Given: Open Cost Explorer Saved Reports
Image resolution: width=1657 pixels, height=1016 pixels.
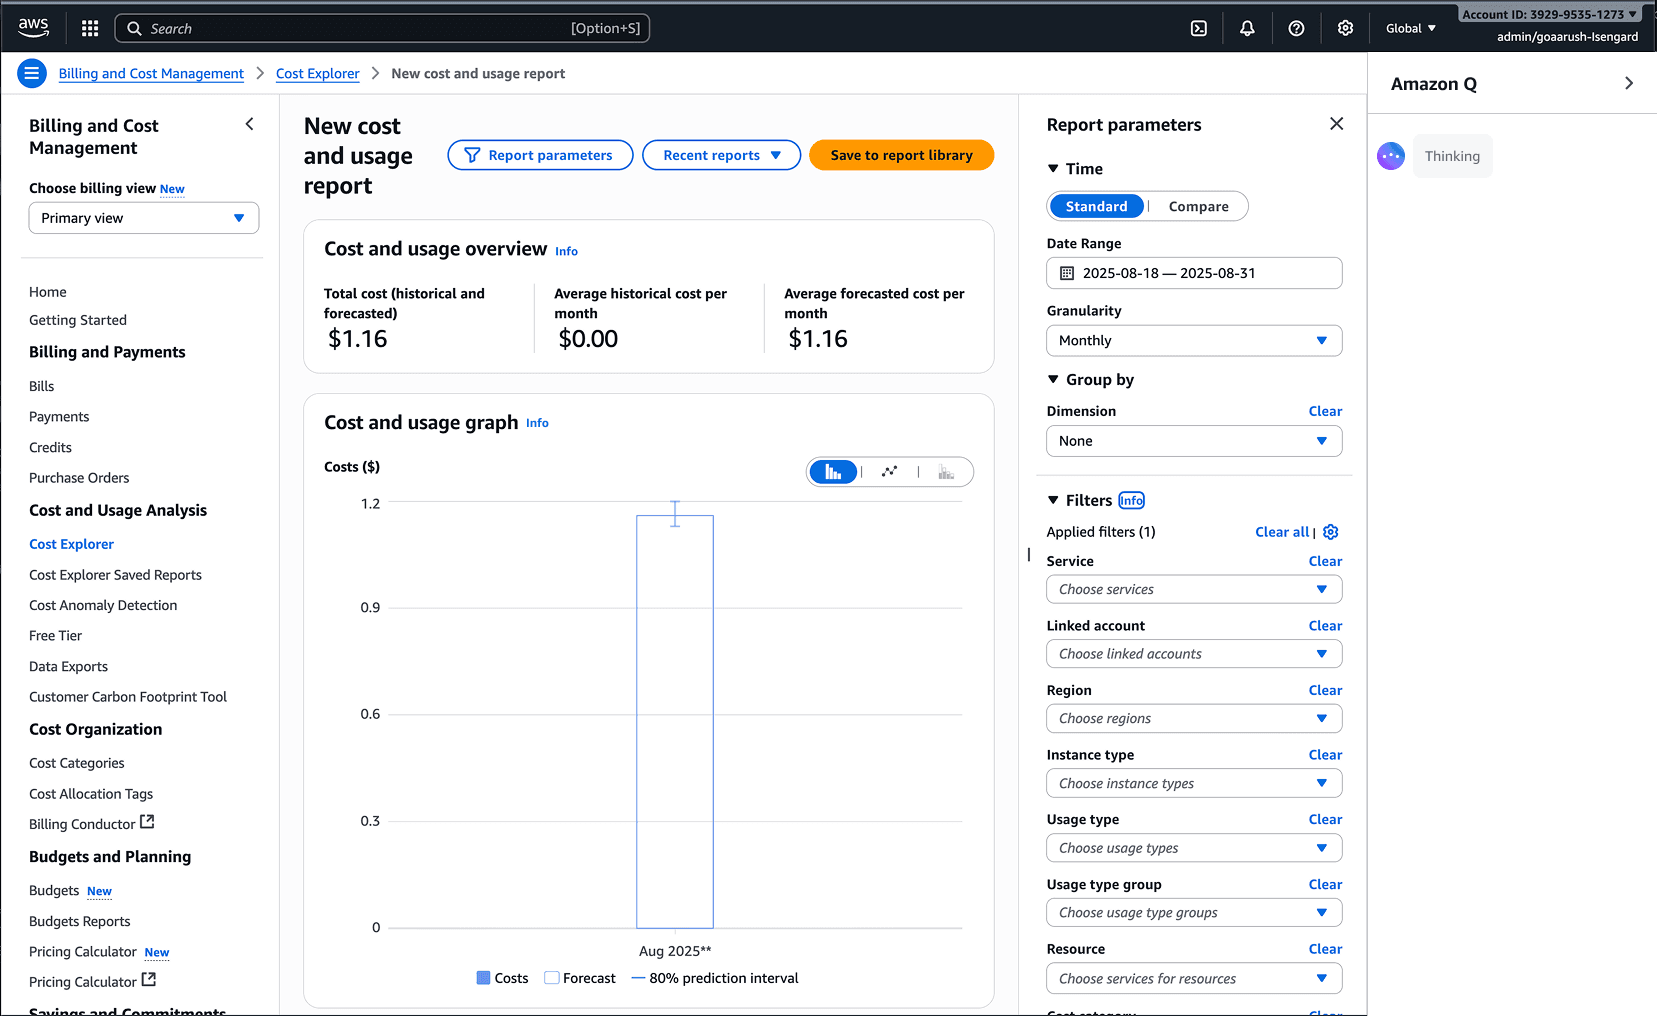Looking at the screenshot, I should pyautogui.click(x=115, y=575).
